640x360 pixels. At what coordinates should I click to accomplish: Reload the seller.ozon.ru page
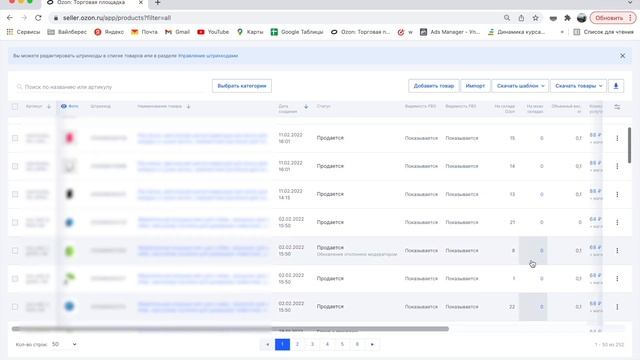38,18
